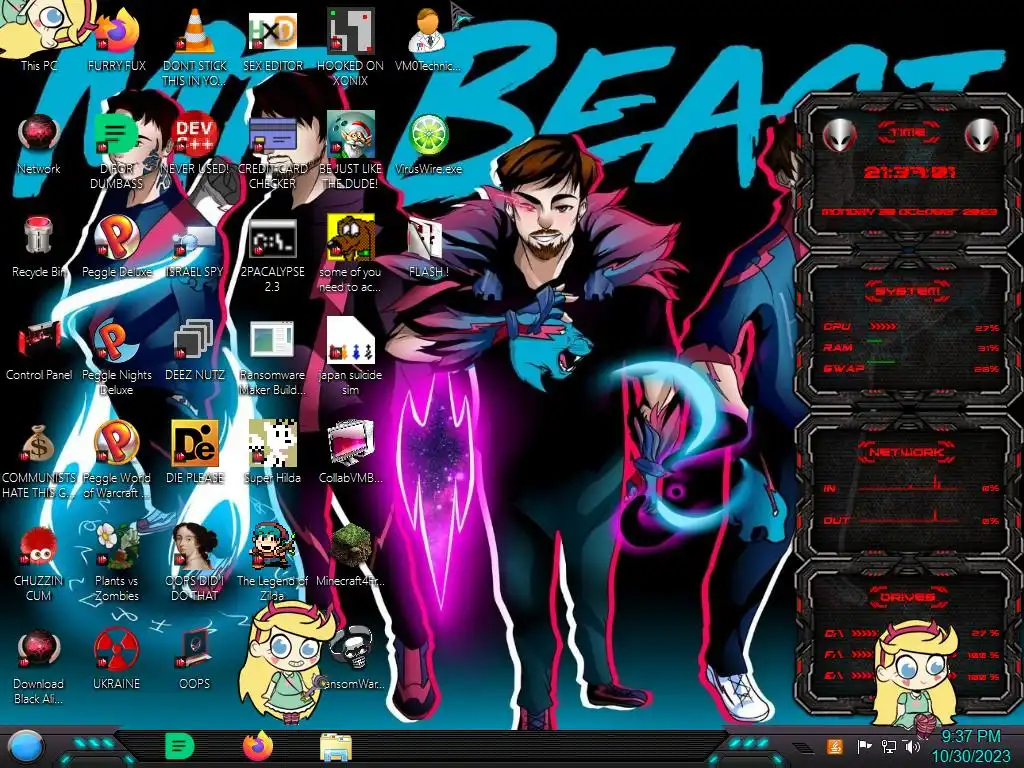The image size is (1024, 768).
Task: Click the taskbar clock showing 9:37 PM
Action: tap(970, 737)
